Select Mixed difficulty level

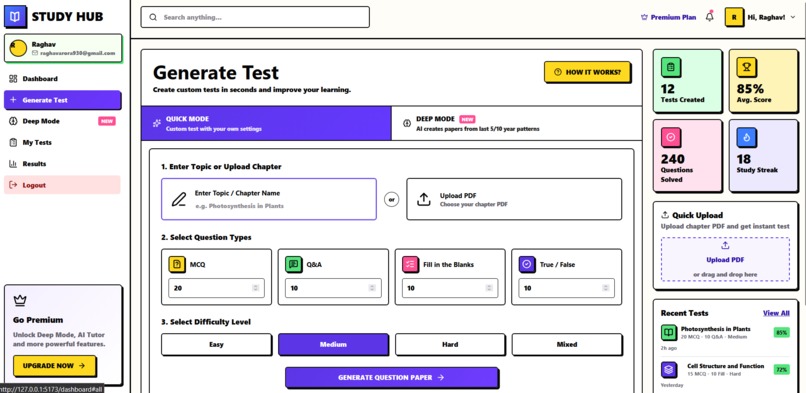point(566,344)
